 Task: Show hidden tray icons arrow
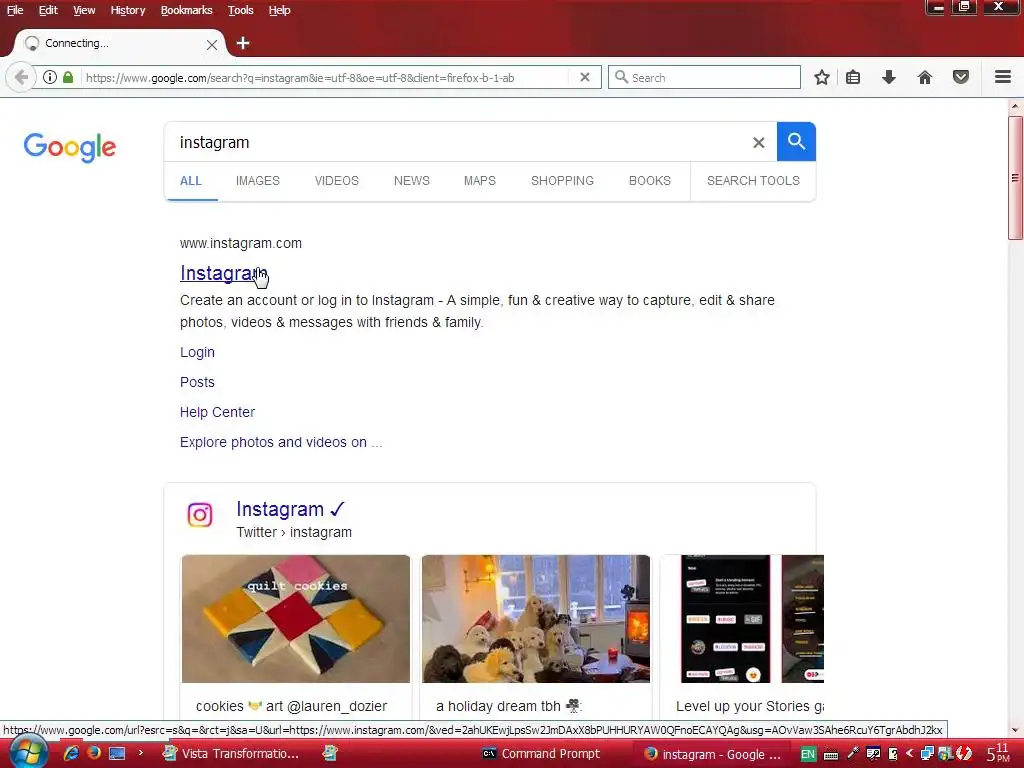909,754
